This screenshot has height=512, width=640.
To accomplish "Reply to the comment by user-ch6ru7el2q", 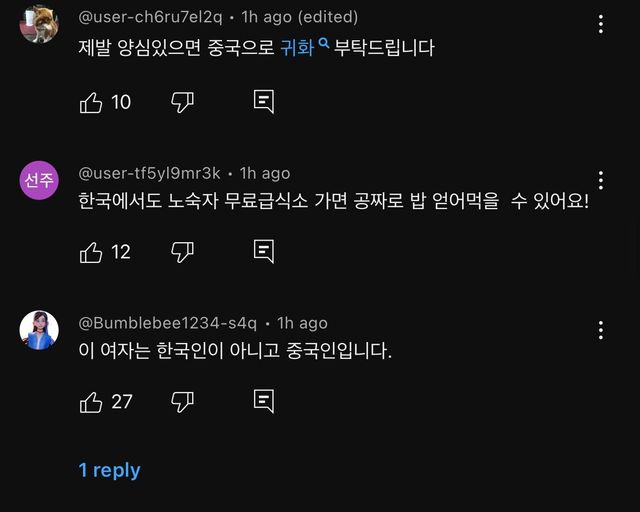I will tap(264, 101).
